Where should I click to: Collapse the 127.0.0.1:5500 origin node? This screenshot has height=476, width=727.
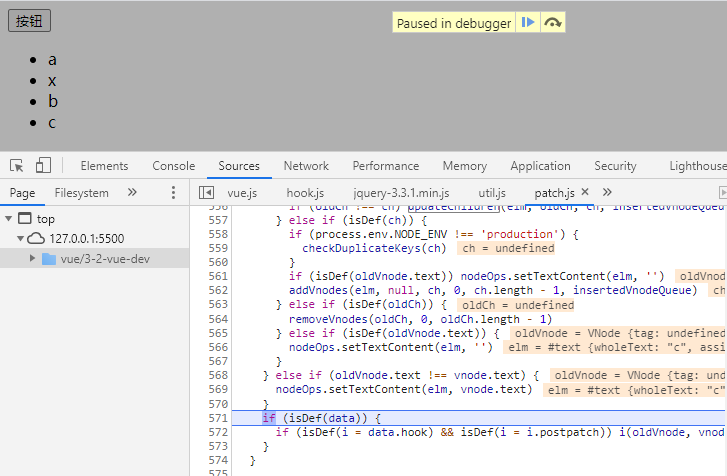(20, 239)
